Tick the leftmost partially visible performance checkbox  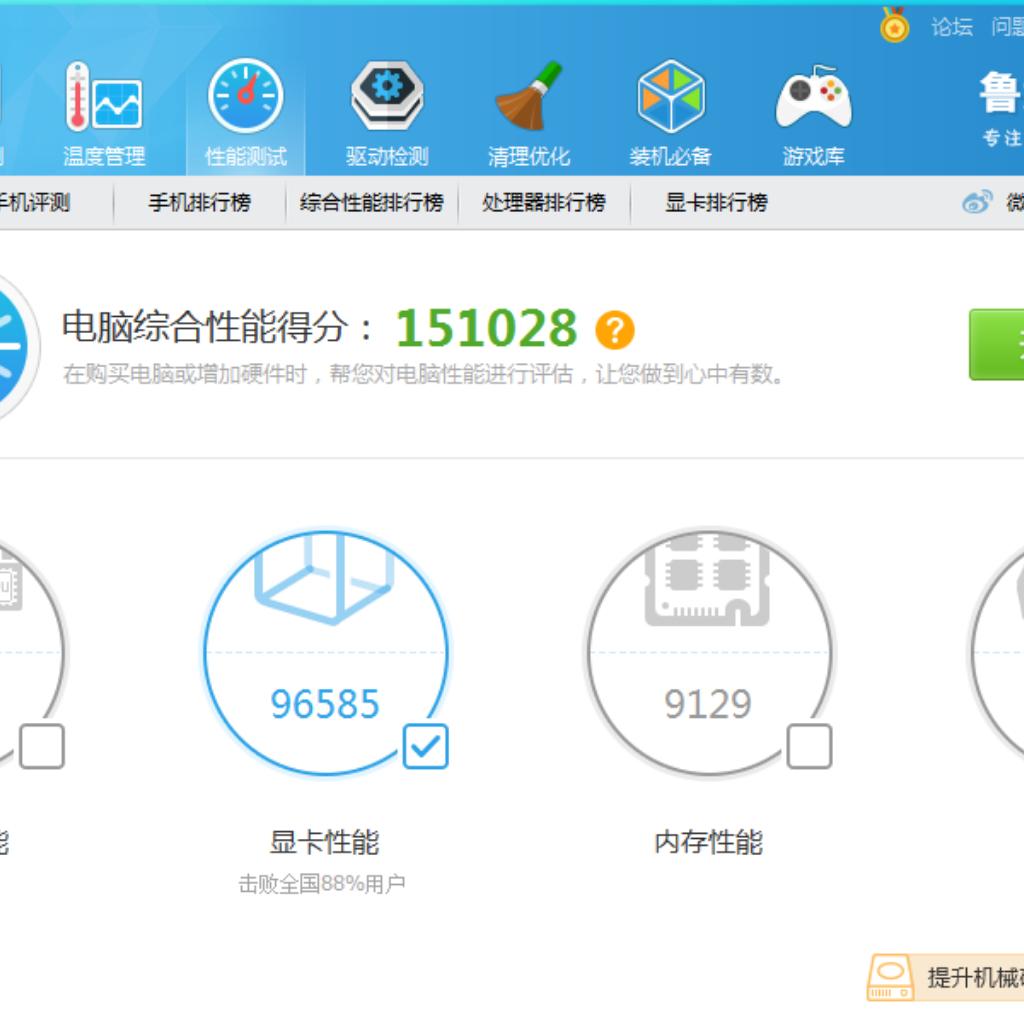[x=41, y=747]
